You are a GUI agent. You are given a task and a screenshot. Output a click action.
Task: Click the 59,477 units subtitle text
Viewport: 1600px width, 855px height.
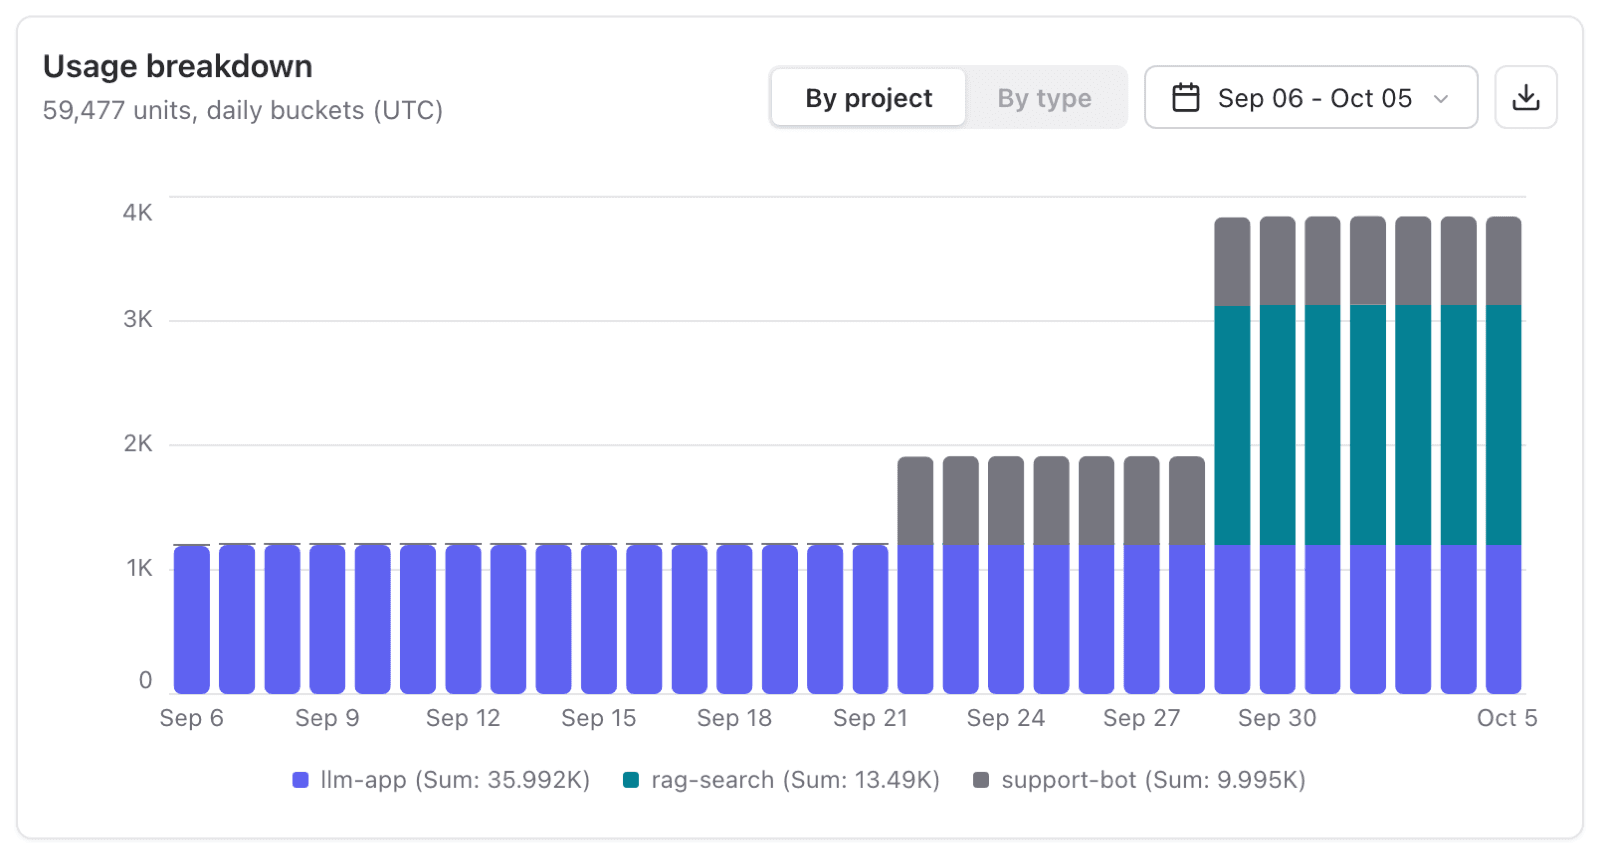click(x=243, y=110)
